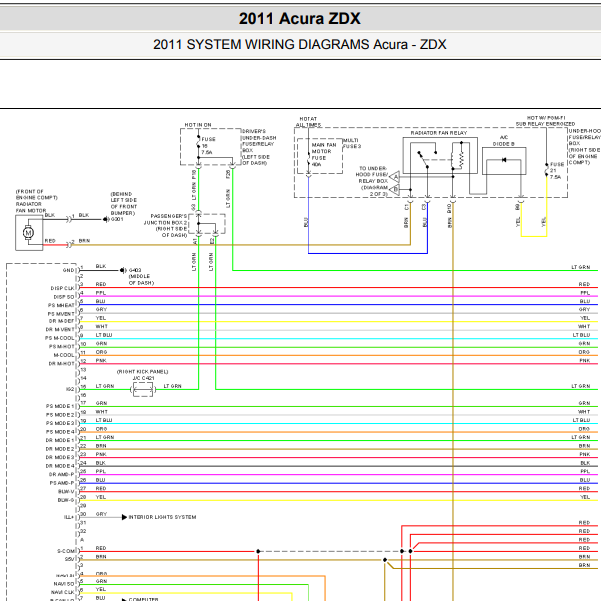Image resolution: width=601 pixels, height=601 pixels.
Task: Click the black arrow before Interior Lights System
Action: (x=124, y=517)
